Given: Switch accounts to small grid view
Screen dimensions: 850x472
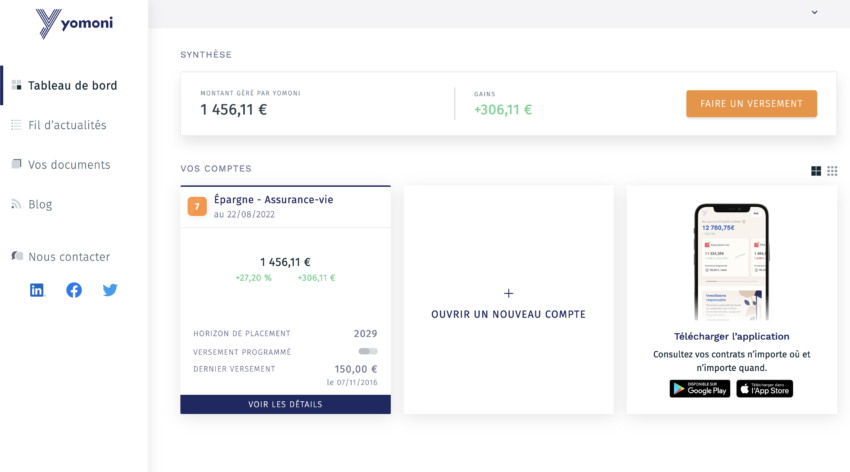Looking at the screenshot, I should click(x=832, y=171).
